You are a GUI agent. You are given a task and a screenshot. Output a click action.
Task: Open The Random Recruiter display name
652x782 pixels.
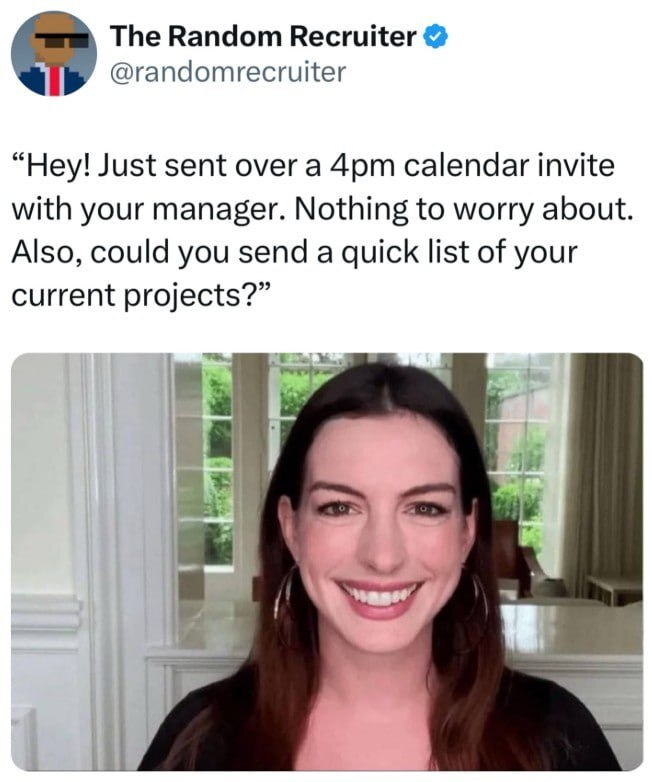click(263, 36)
